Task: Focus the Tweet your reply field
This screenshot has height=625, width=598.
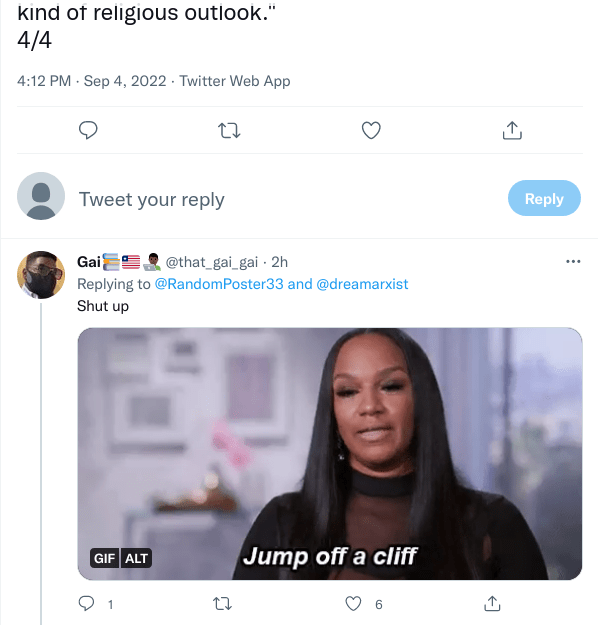Action: (287, 199)
